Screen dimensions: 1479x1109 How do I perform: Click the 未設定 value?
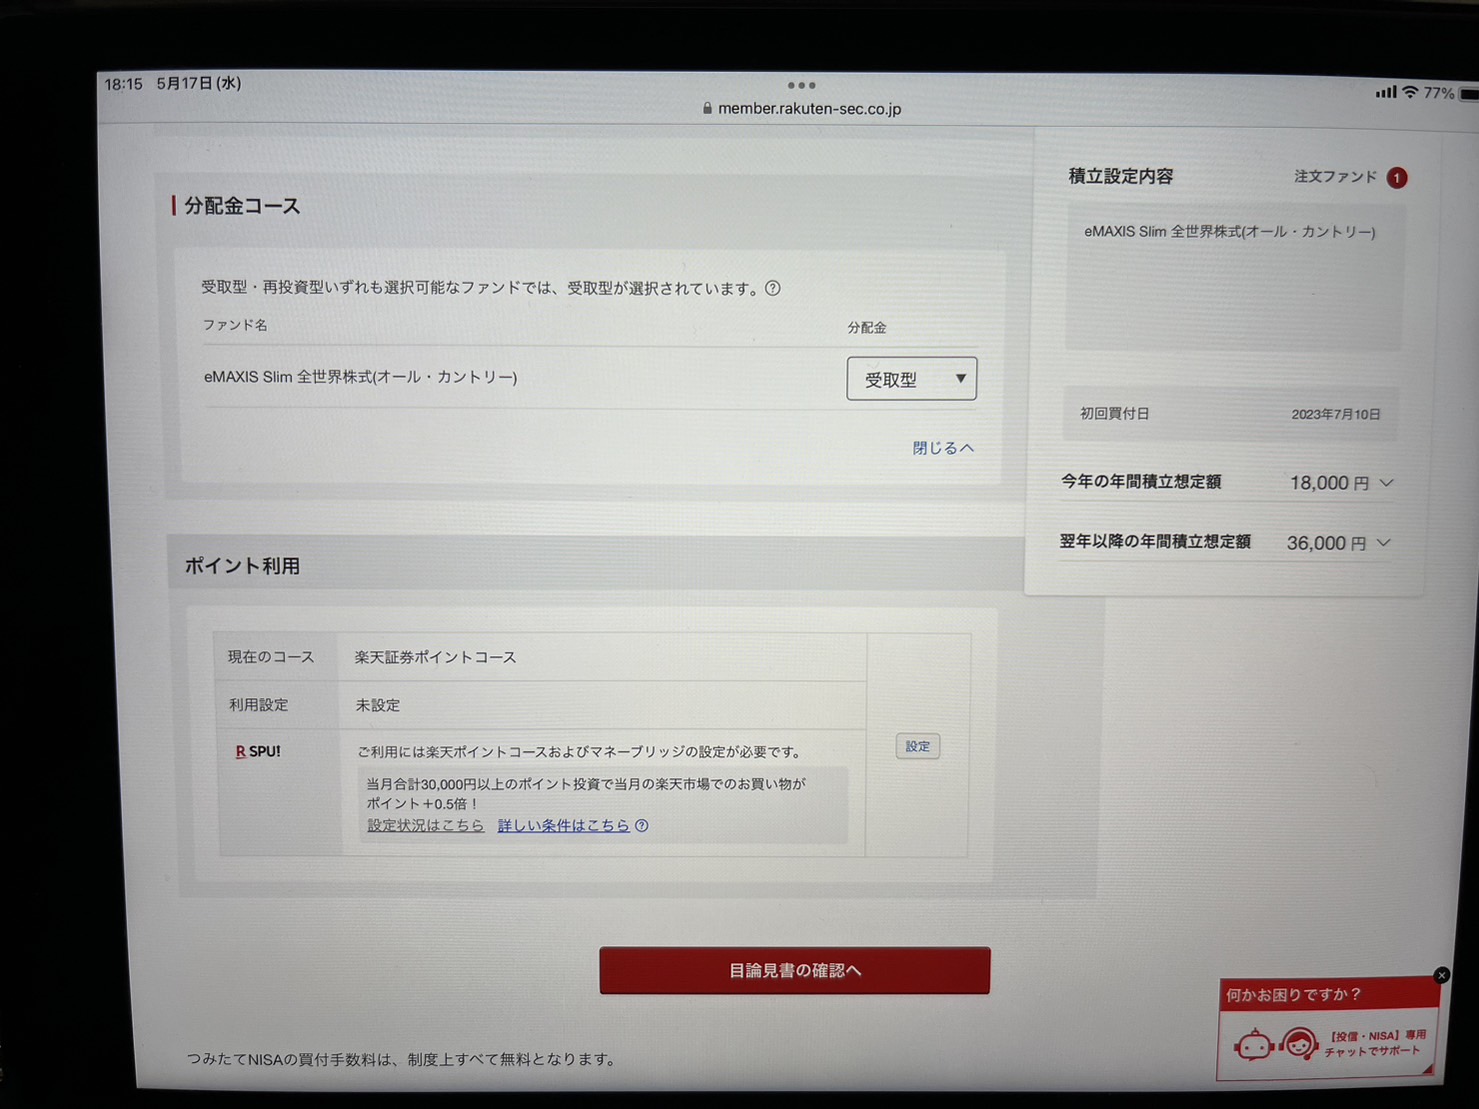click(377, 705)
